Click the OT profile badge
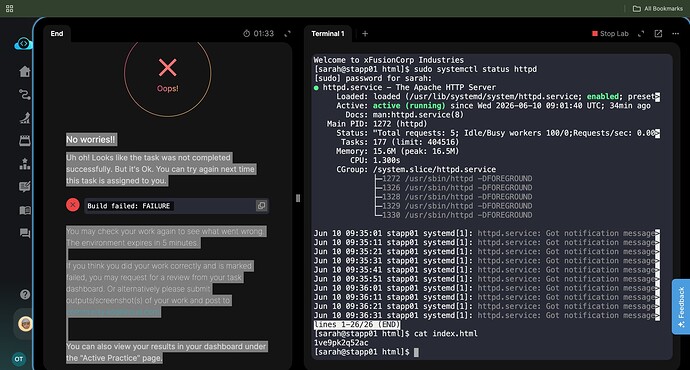 click(x=18, y=359)
